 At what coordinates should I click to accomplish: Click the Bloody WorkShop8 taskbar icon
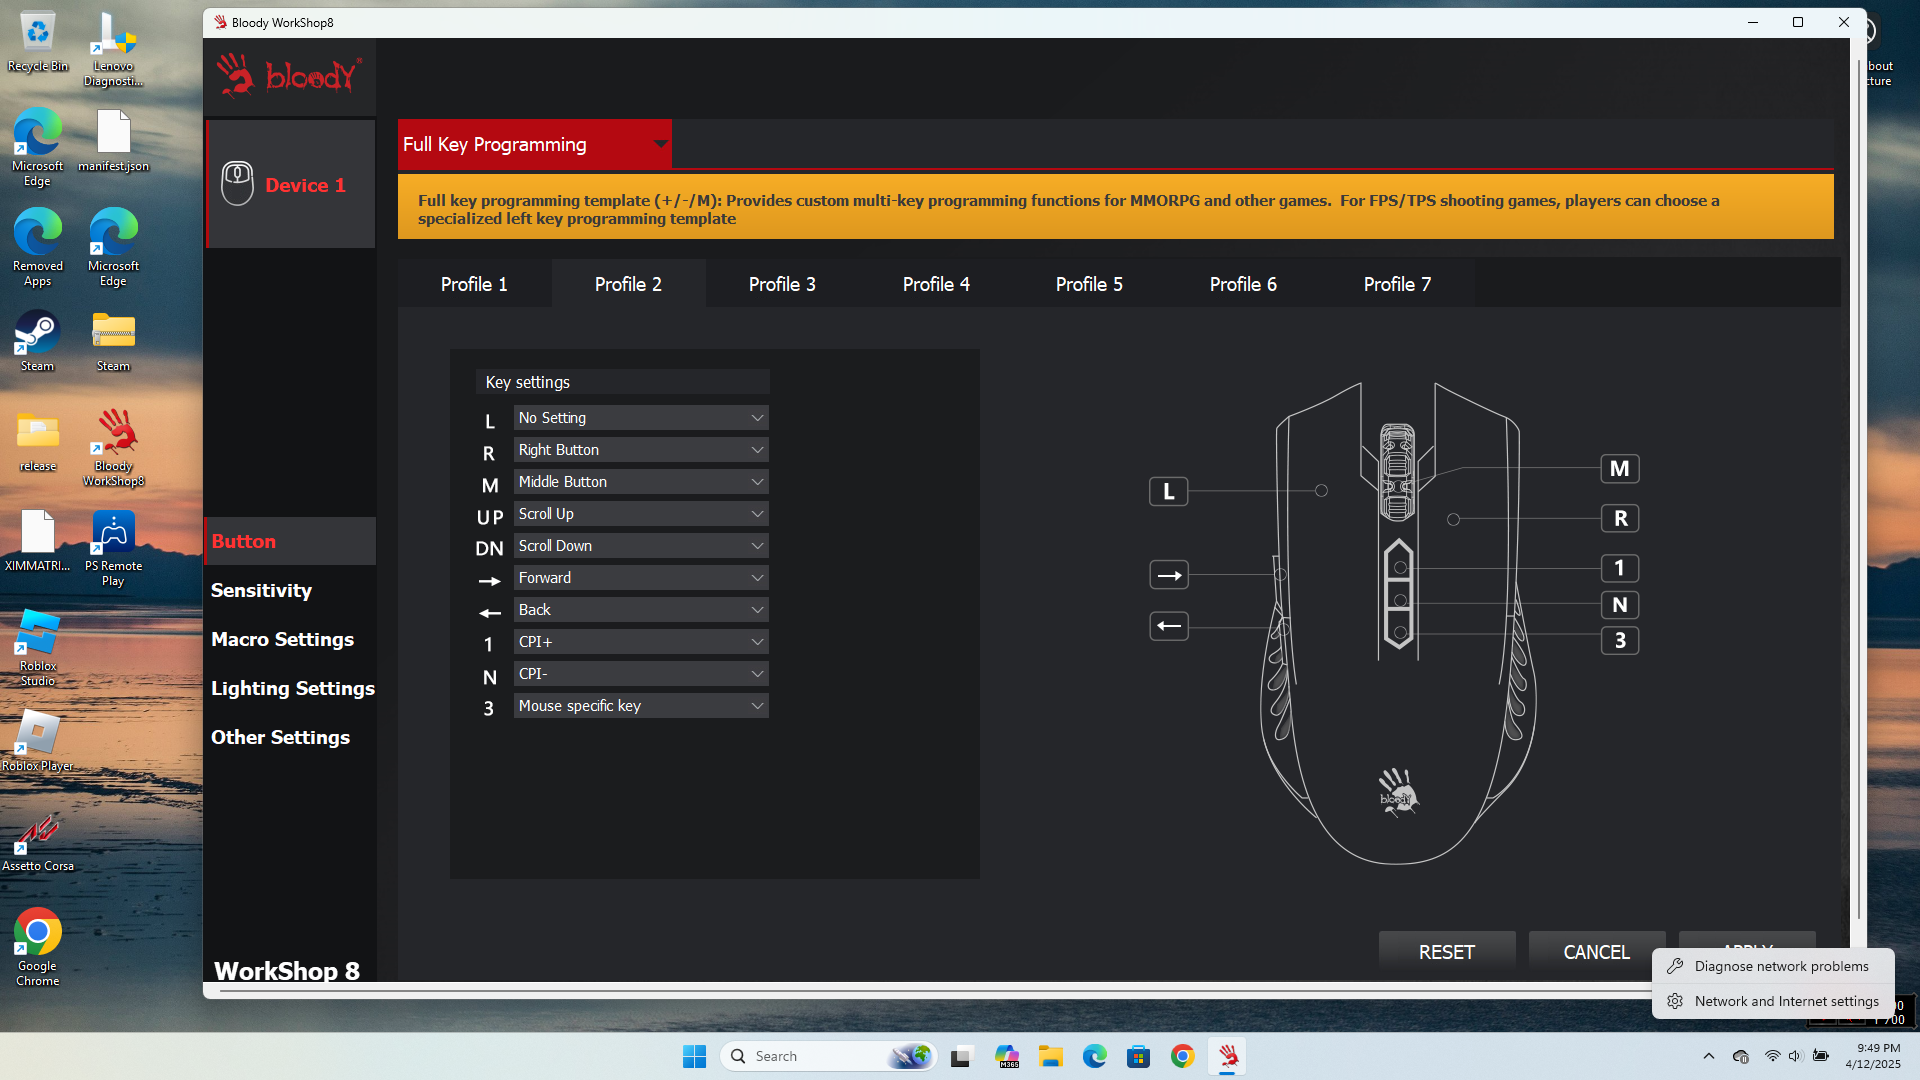pos(1228,1056)
